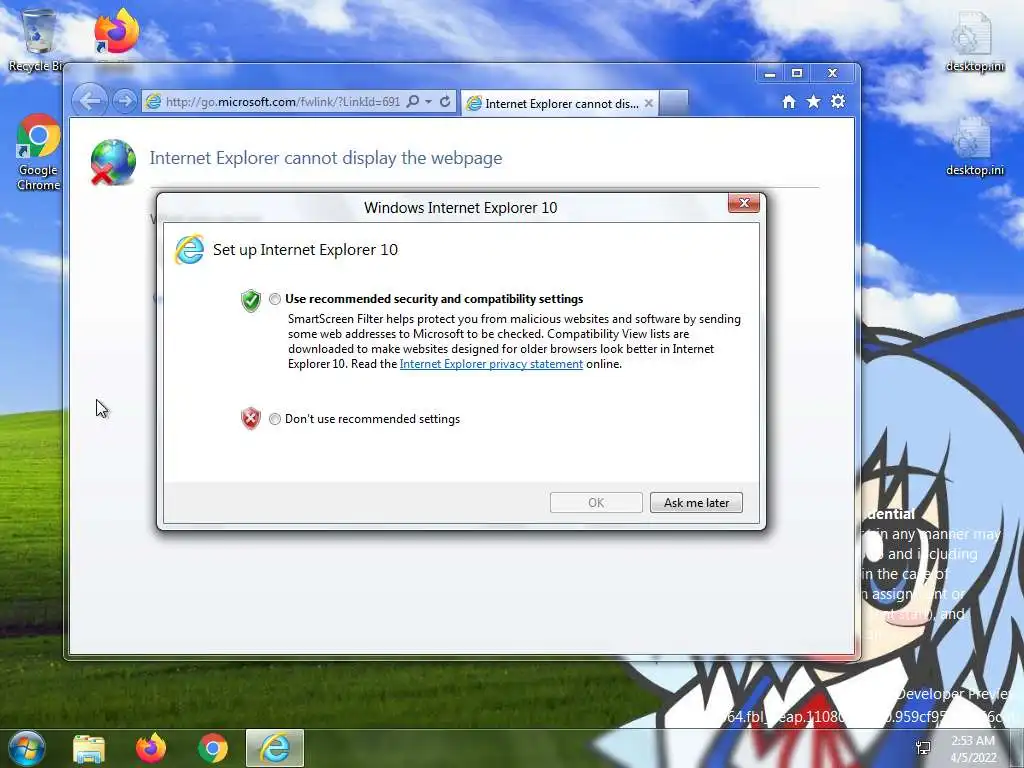This screenshot has height=768, width=1024.
Task: Click Internet Explorer taskbar button
Action: click(275, 748)
